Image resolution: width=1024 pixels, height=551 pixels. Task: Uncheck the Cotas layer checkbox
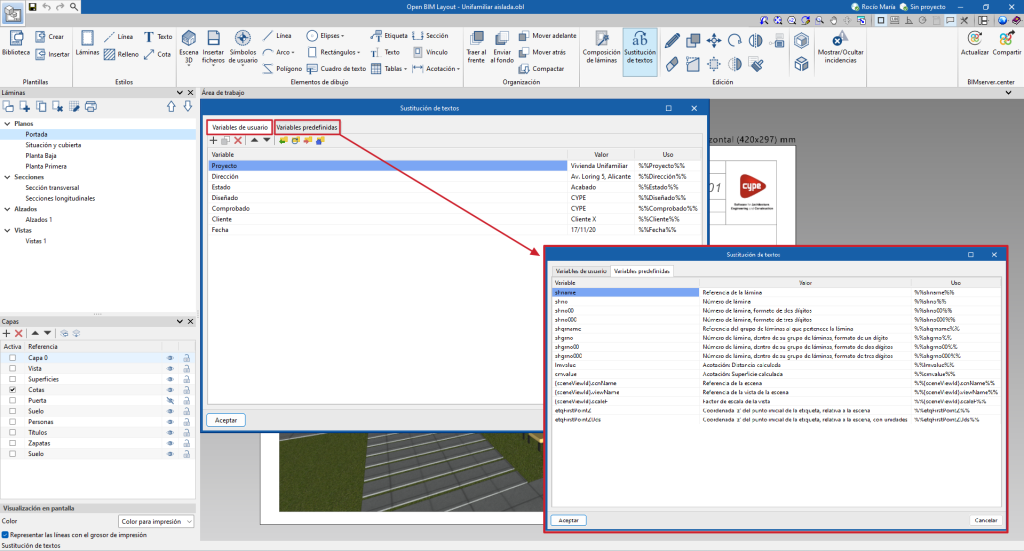pyautogui.click(x=12, y=390)
